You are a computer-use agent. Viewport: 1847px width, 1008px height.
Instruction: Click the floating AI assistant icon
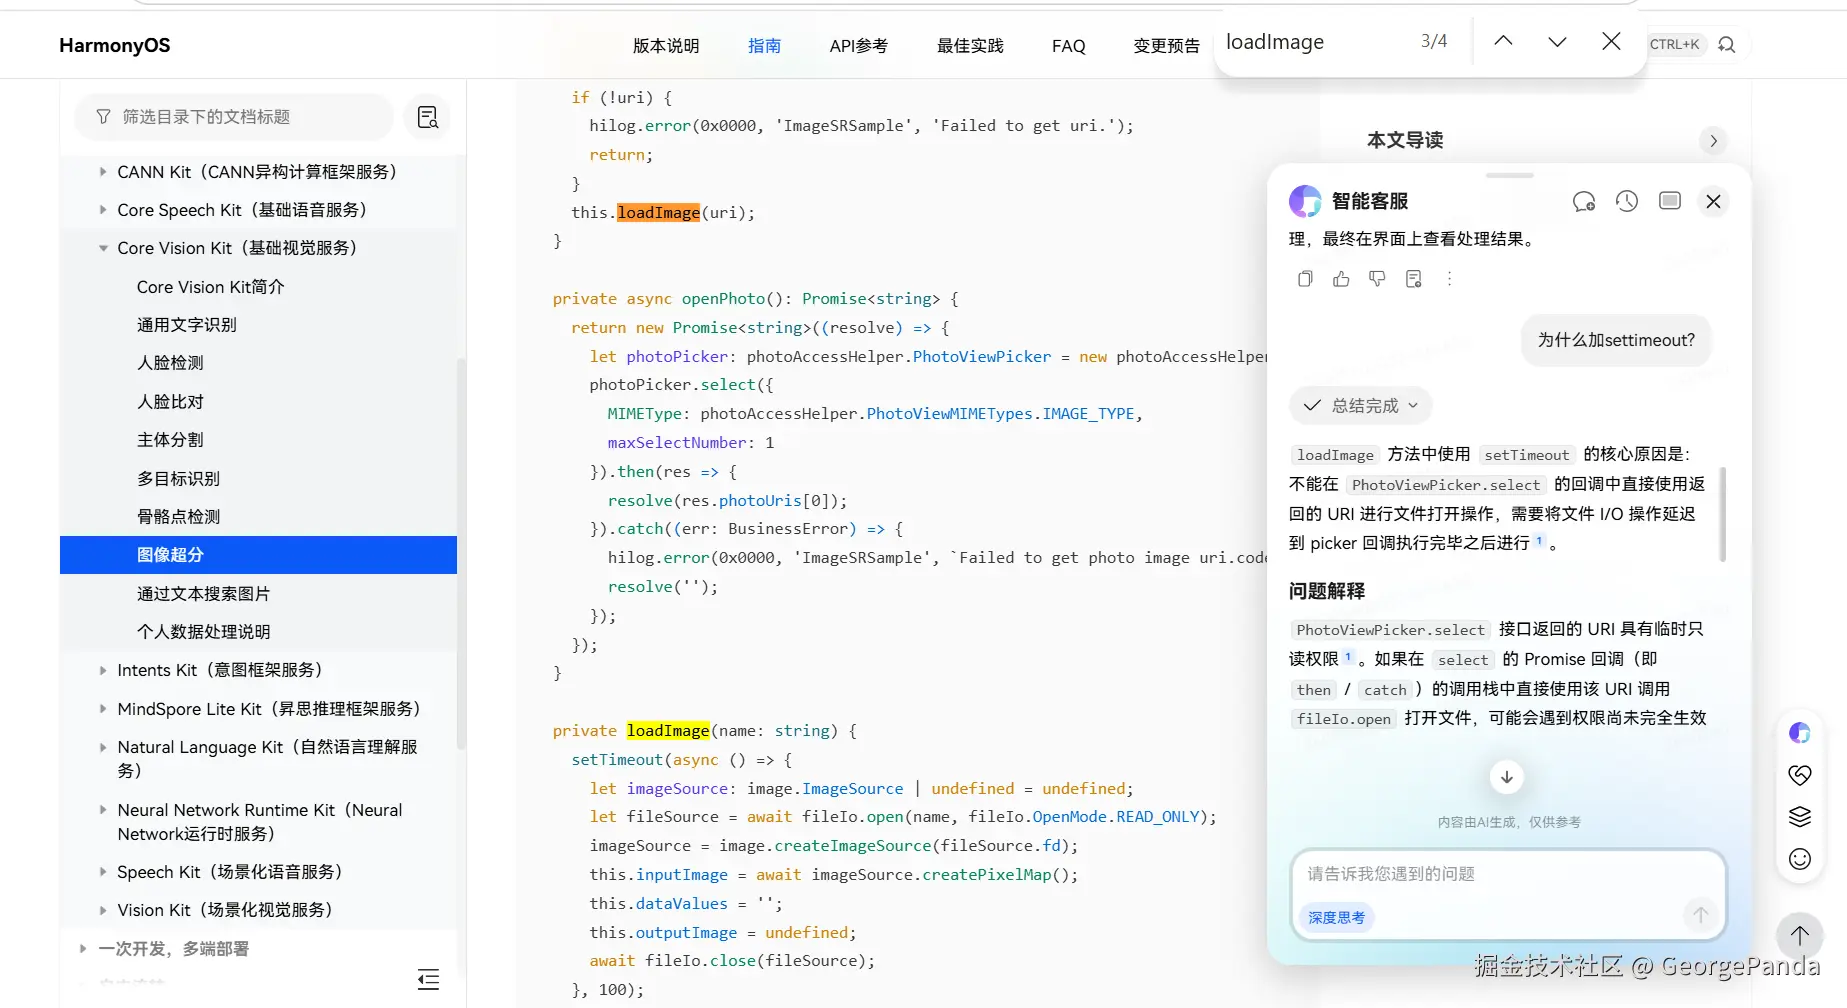coord(1800,733)
